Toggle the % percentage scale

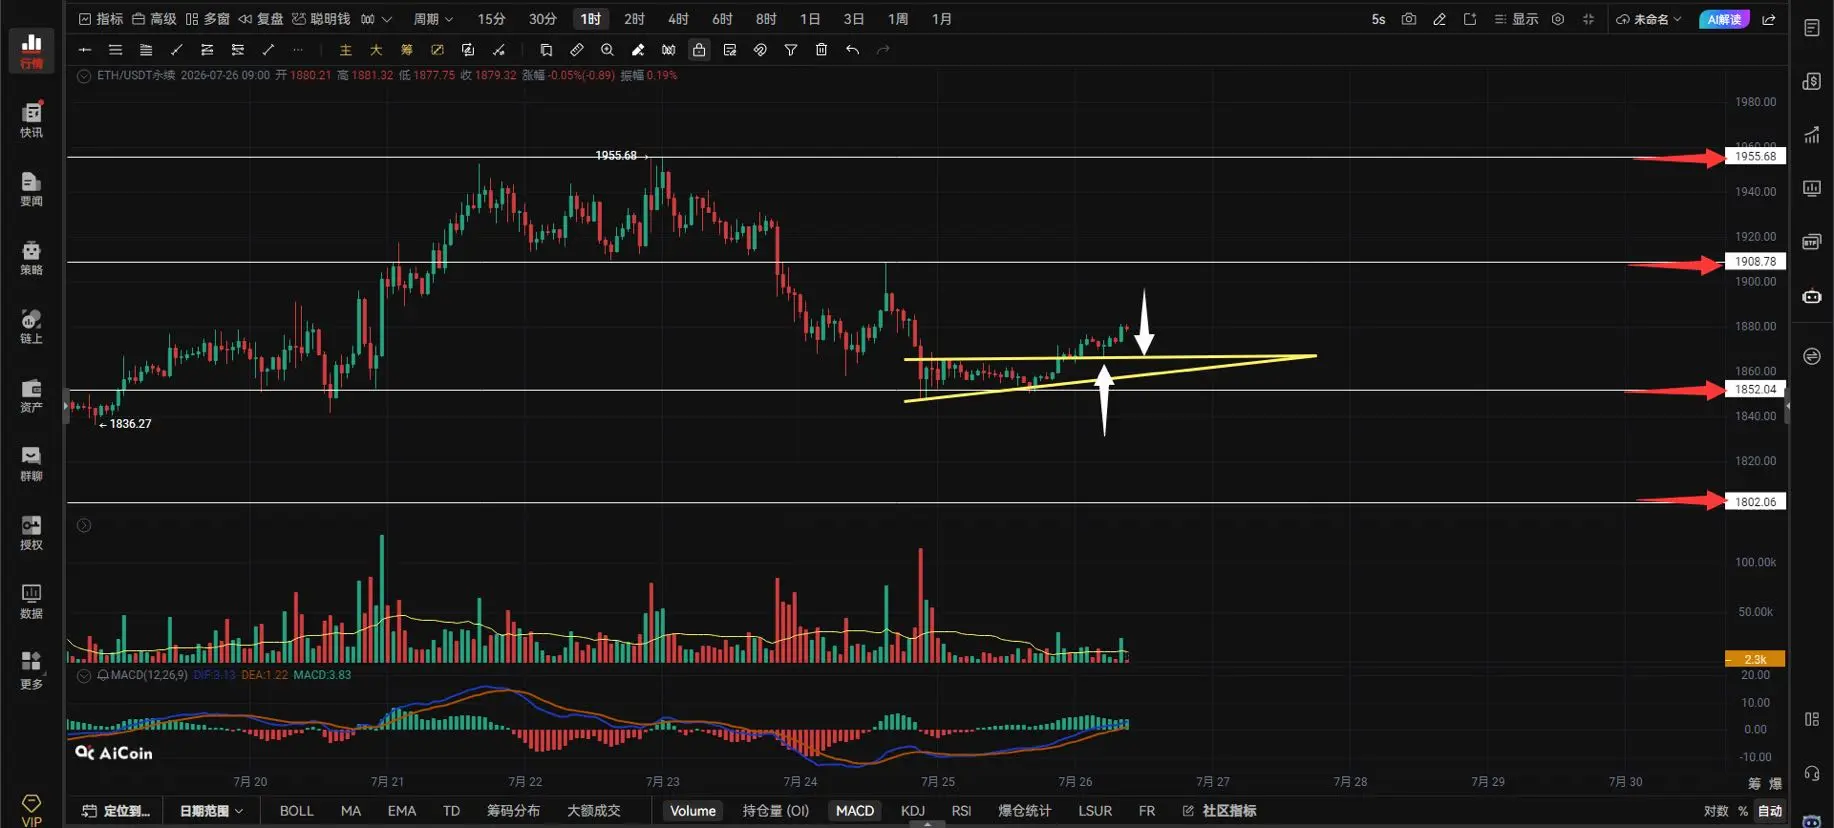click(x=1743, y=811)
